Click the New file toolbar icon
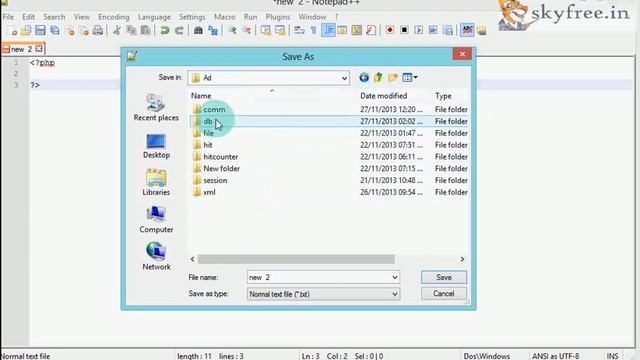640x360 pixels. pos(12,31)
